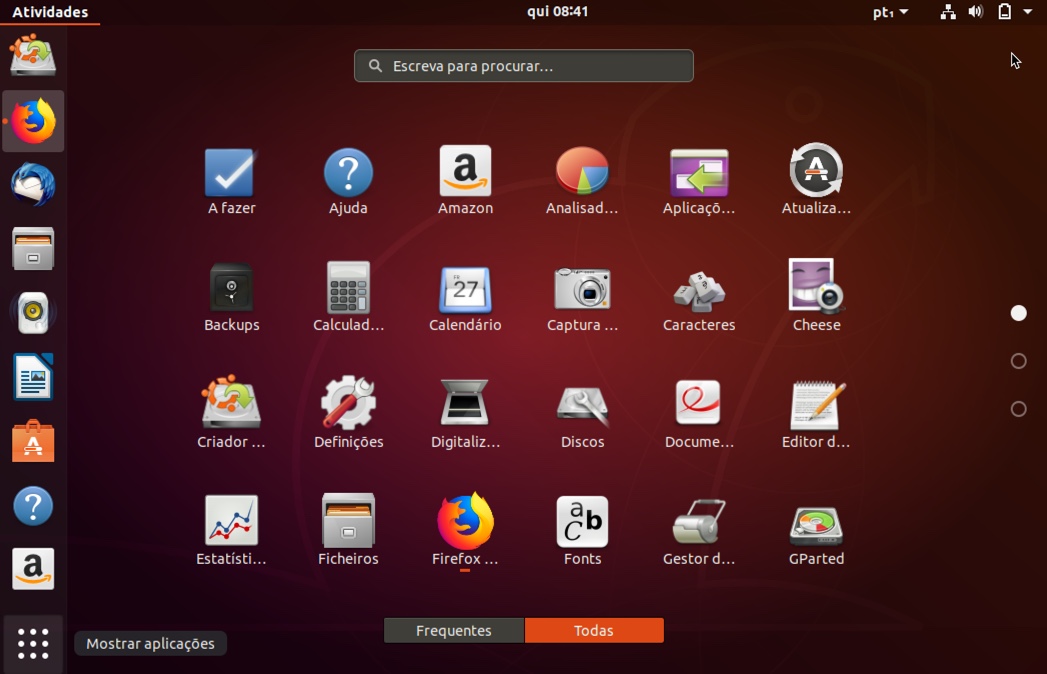Select the first page indicator dot
The width and height of the screenshot is (1047, 674).
1019,313
